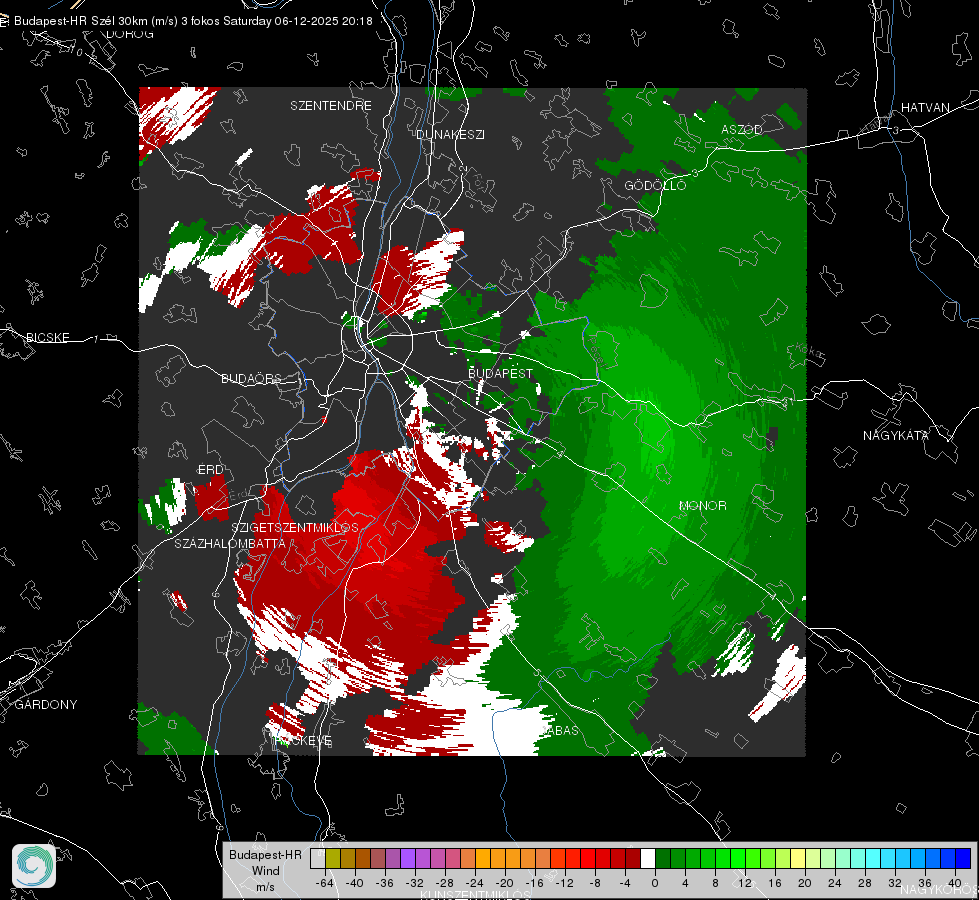Click the '-24' value on the legend scale
Image resolution: width=979 pixels, height=900 pixels.
tap(475, 883)
